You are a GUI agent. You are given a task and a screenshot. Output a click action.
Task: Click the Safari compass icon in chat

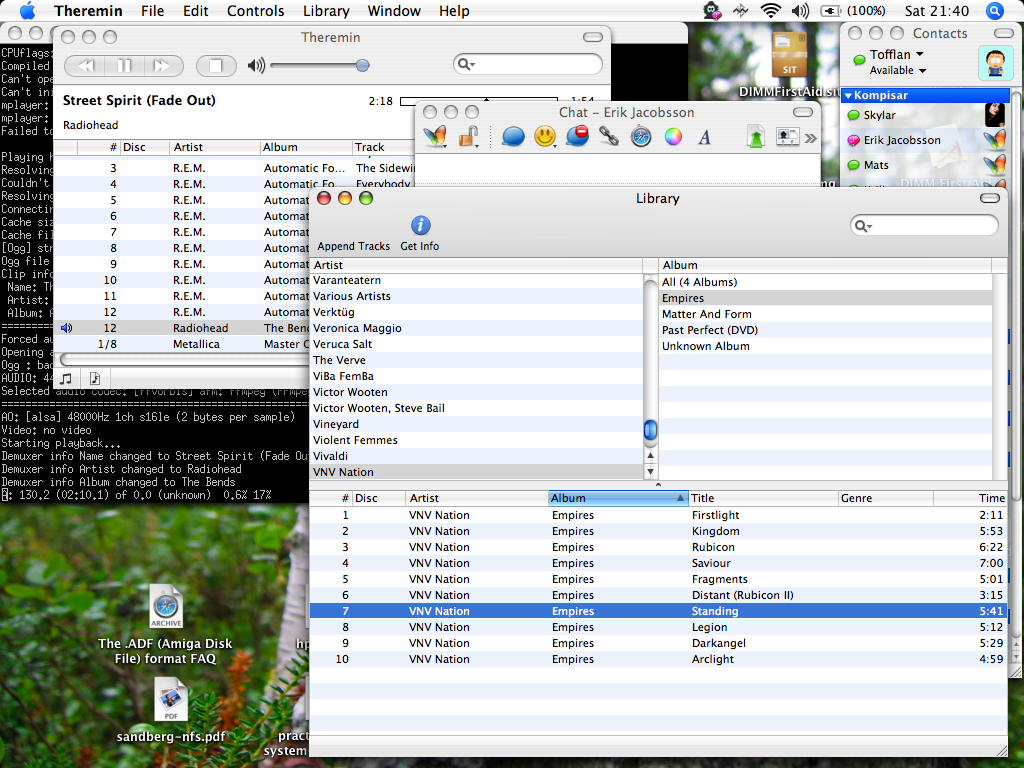pyautogui.click(x=641, y=137)
